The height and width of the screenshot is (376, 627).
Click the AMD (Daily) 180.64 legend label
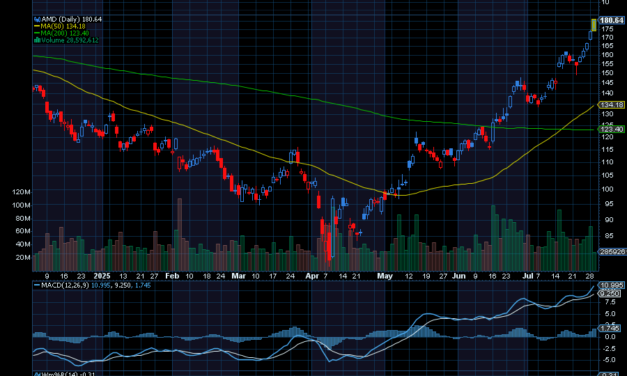71,19
